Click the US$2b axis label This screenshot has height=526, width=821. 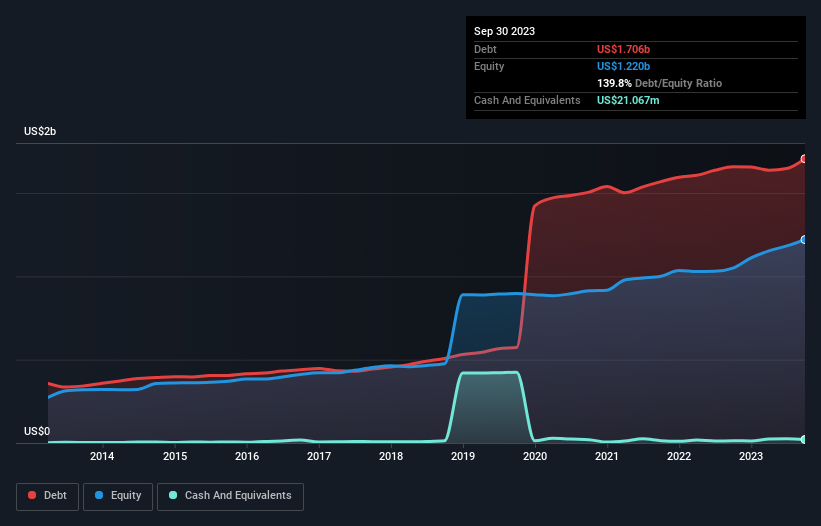click(x=40, y=131)
